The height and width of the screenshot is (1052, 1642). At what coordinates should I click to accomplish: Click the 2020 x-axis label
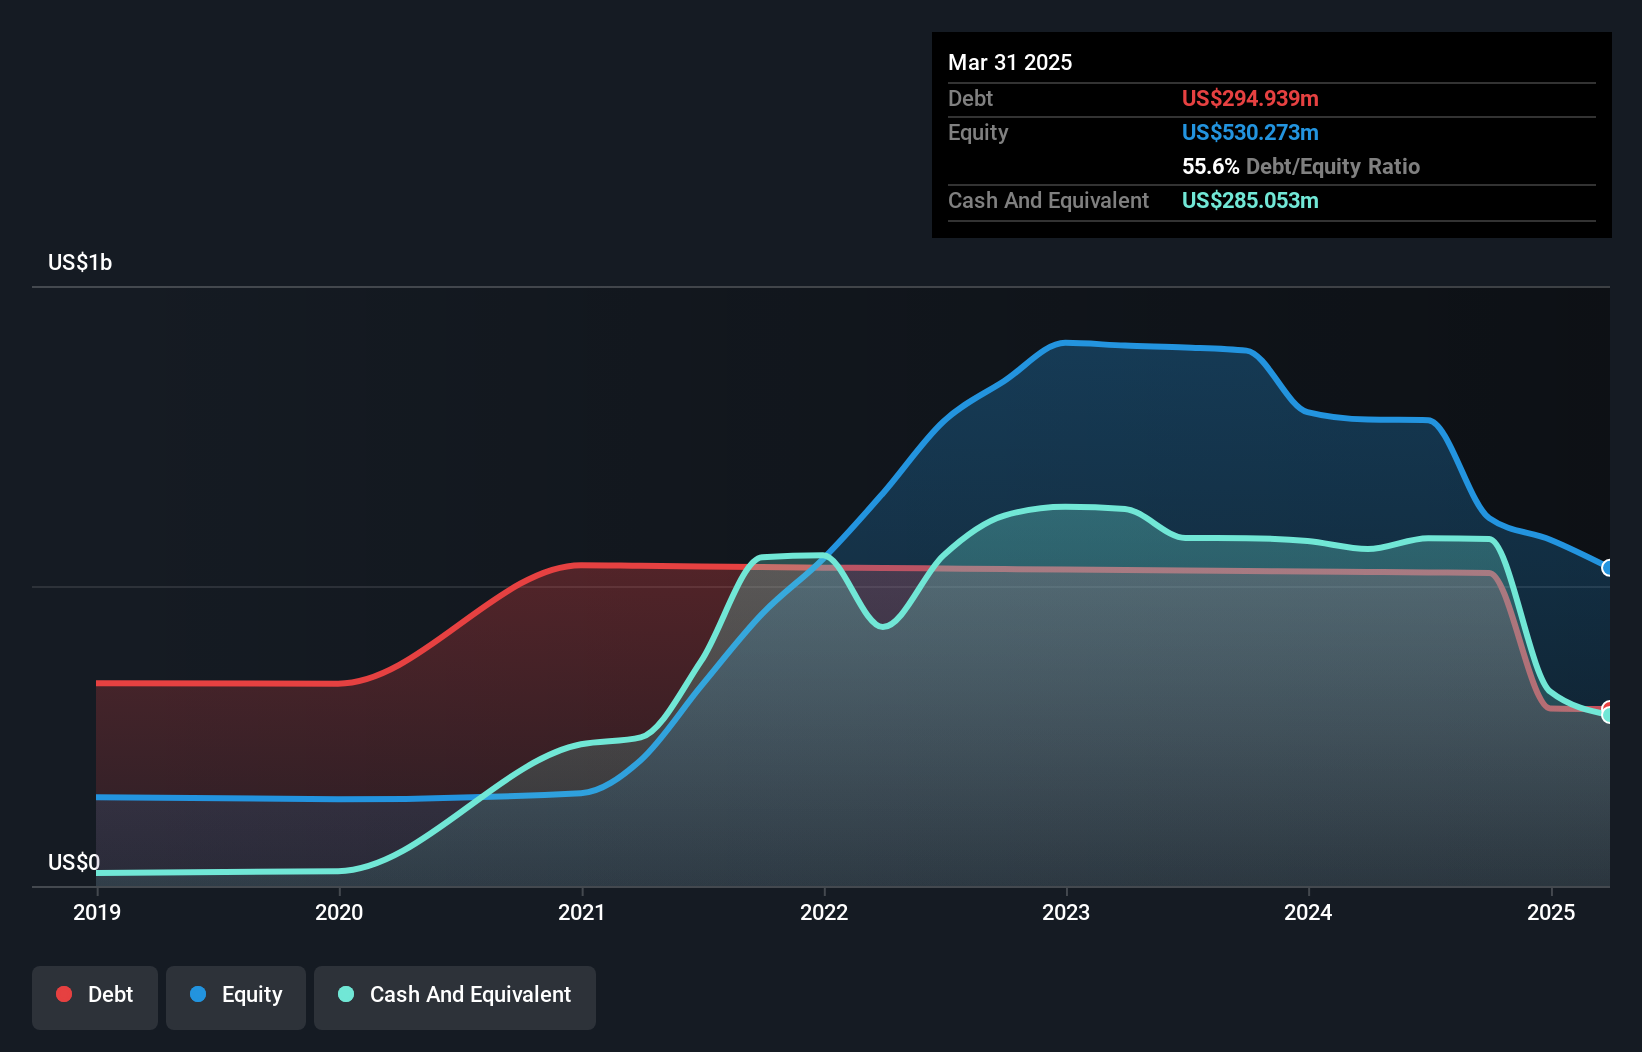339,912
